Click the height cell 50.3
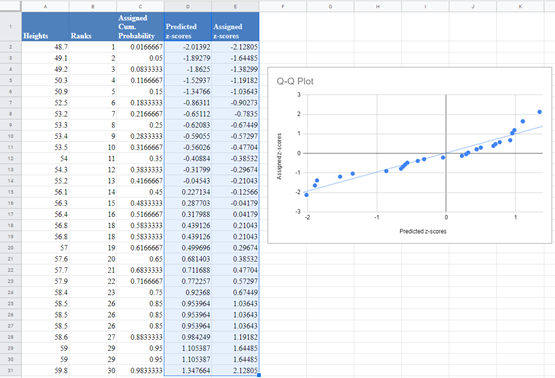The width and height of the screenshot is (555, 378). pos(46,80)
